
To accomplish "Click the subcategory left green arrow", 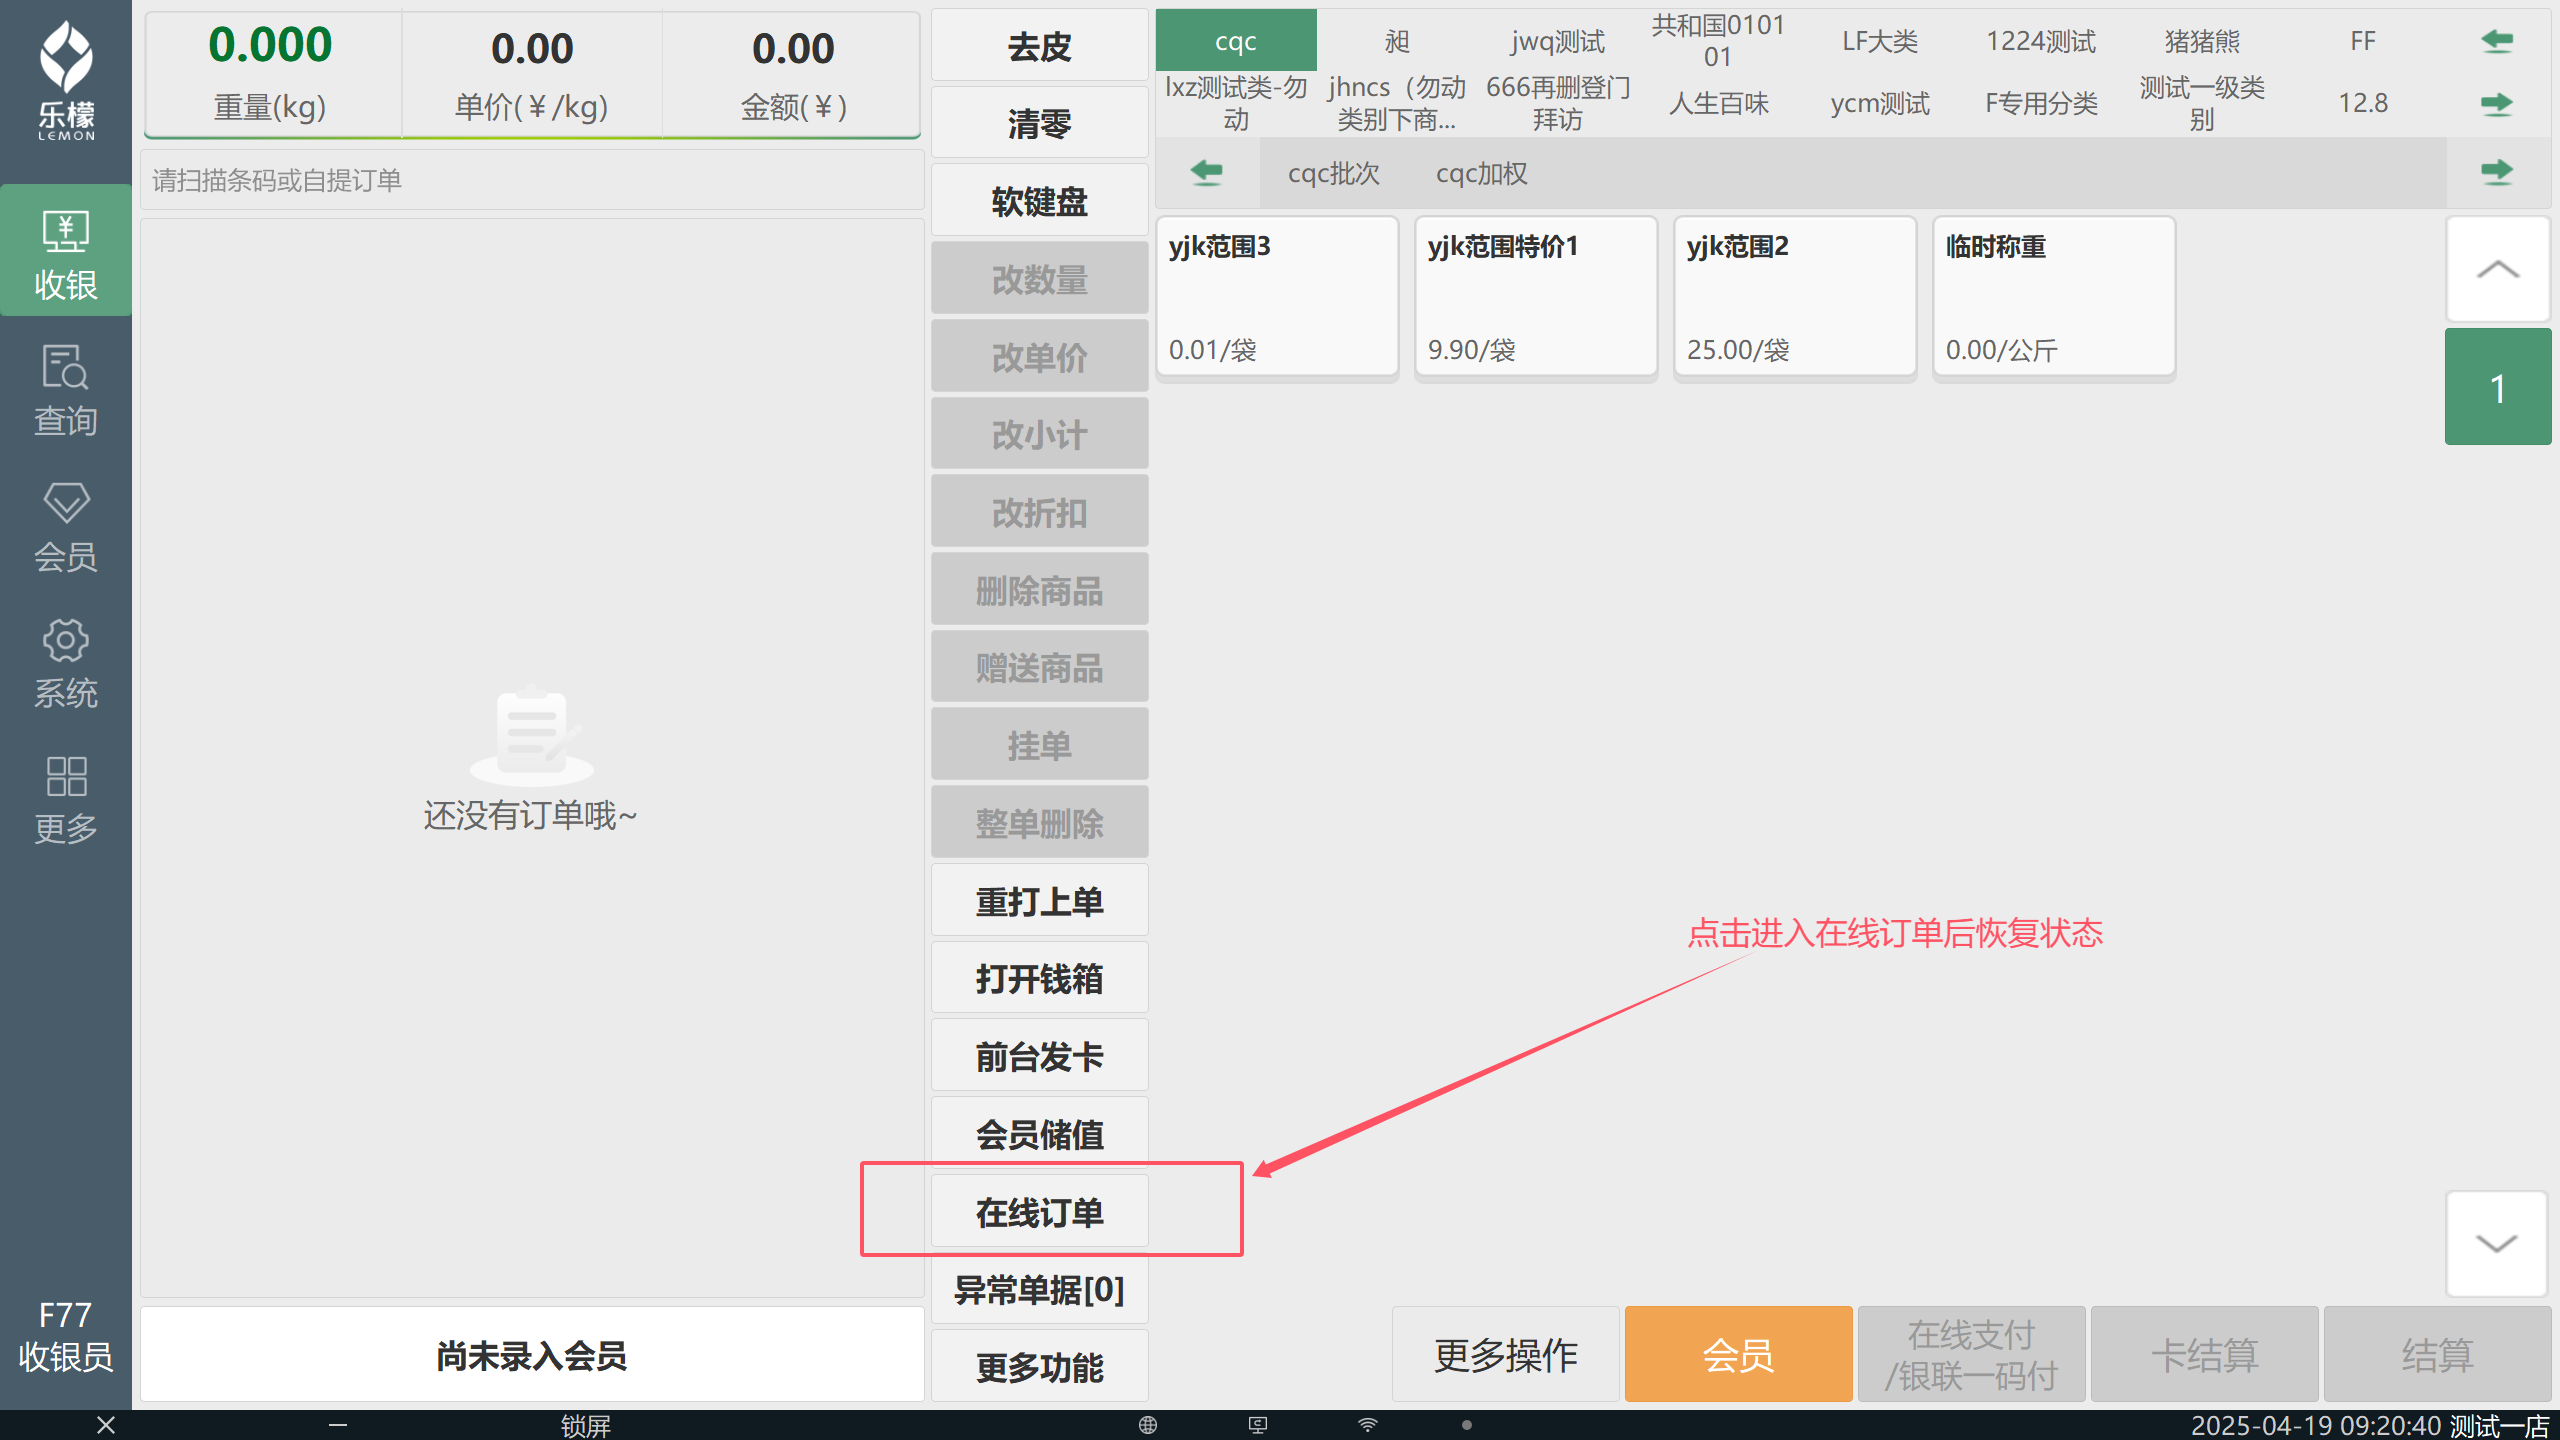I will click(x=1207, y=172).
